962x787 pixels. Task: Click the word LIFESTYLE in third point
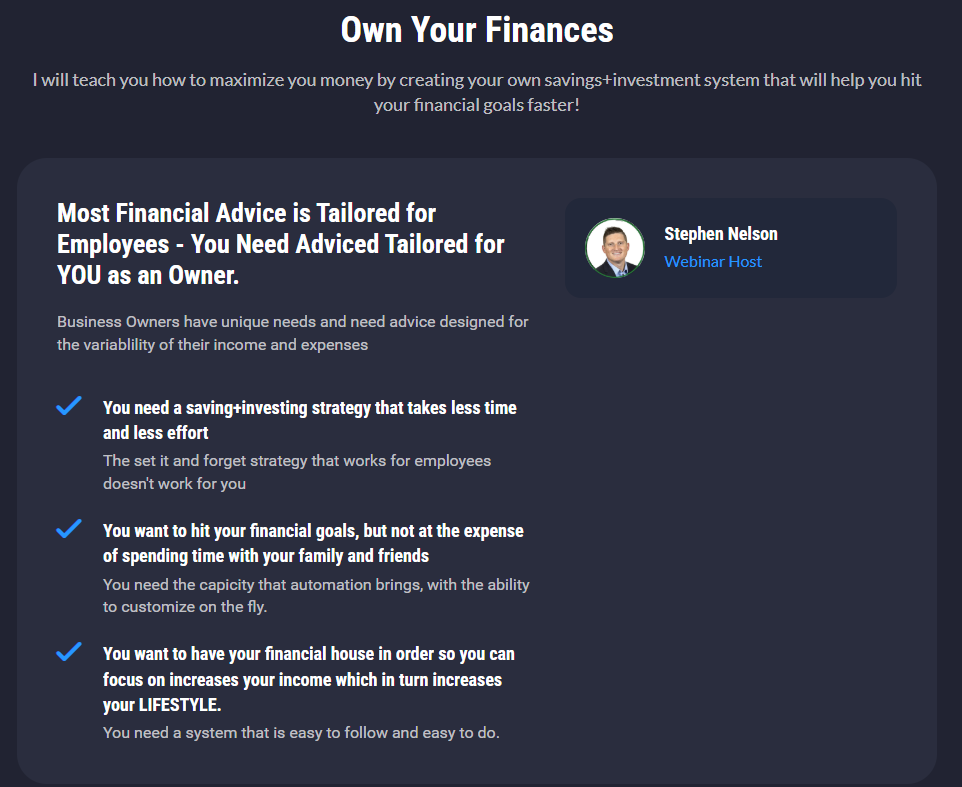(179, 705)
